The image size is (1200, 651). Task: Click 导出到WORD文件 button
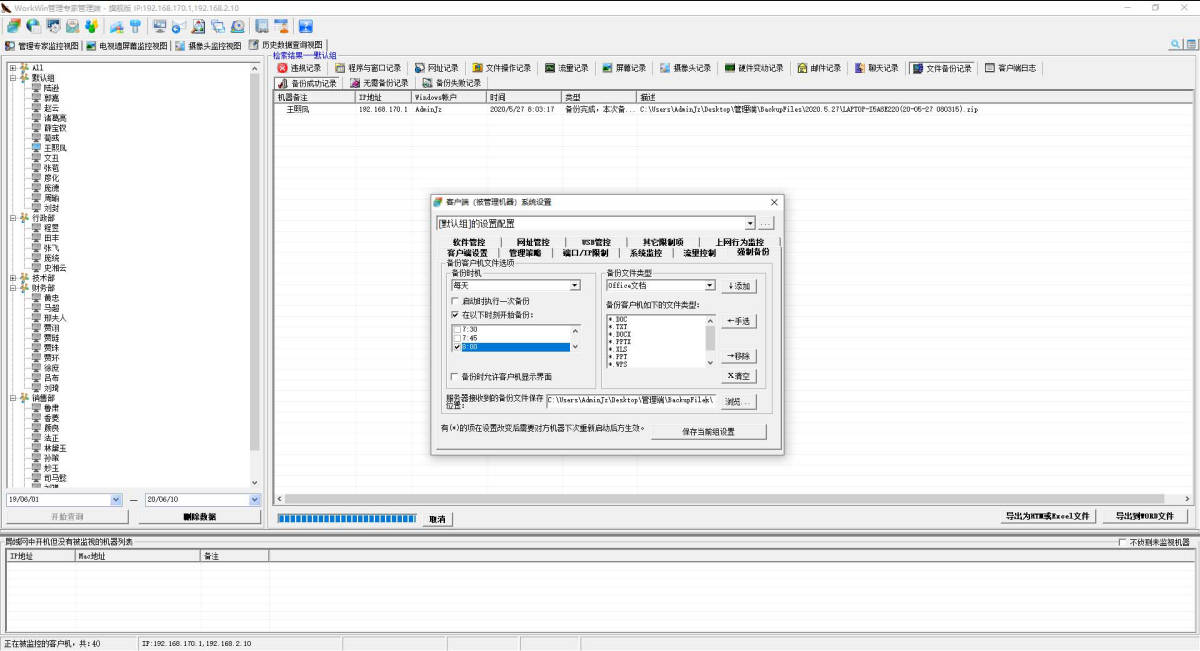pyautogui.click(x=1144, y=516)
